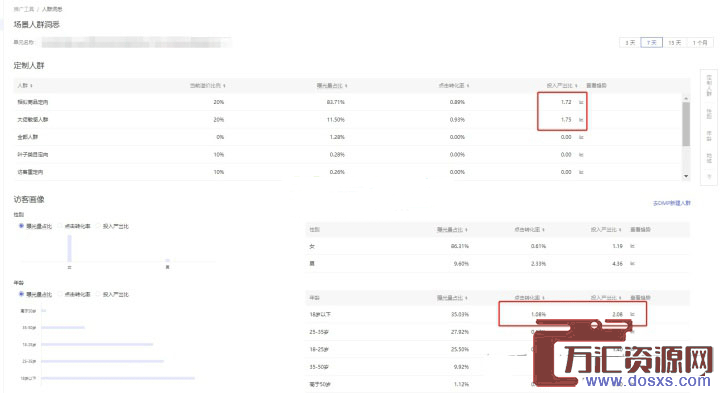Sort custom audience table by 点击转化率
Image resolution: width=720 pixels, height=393 pixels.
[454, 85]
